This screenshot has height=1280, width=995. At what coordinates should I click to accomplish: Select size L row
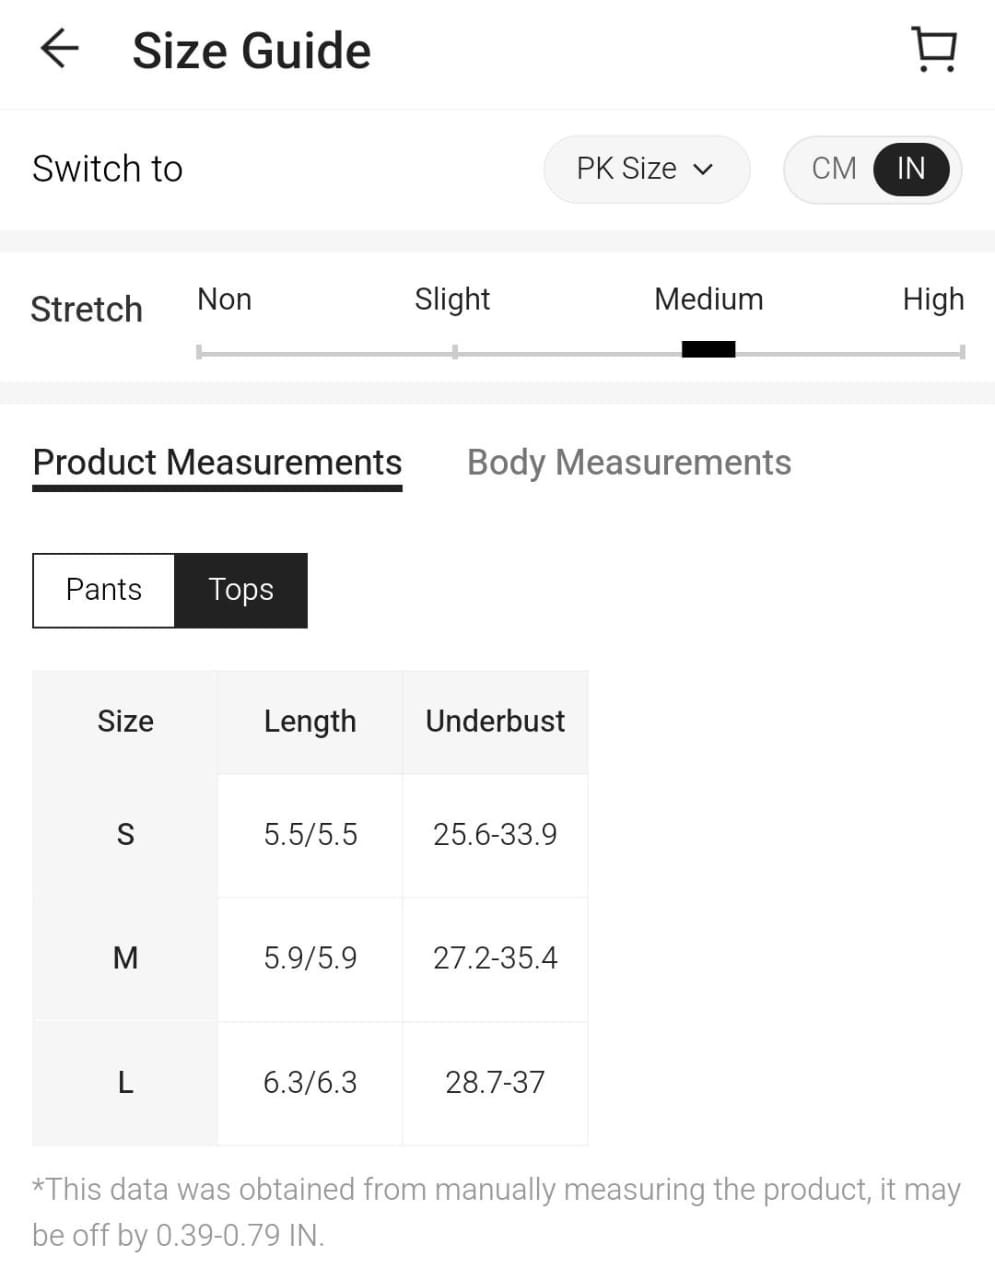click(125, 1082)
